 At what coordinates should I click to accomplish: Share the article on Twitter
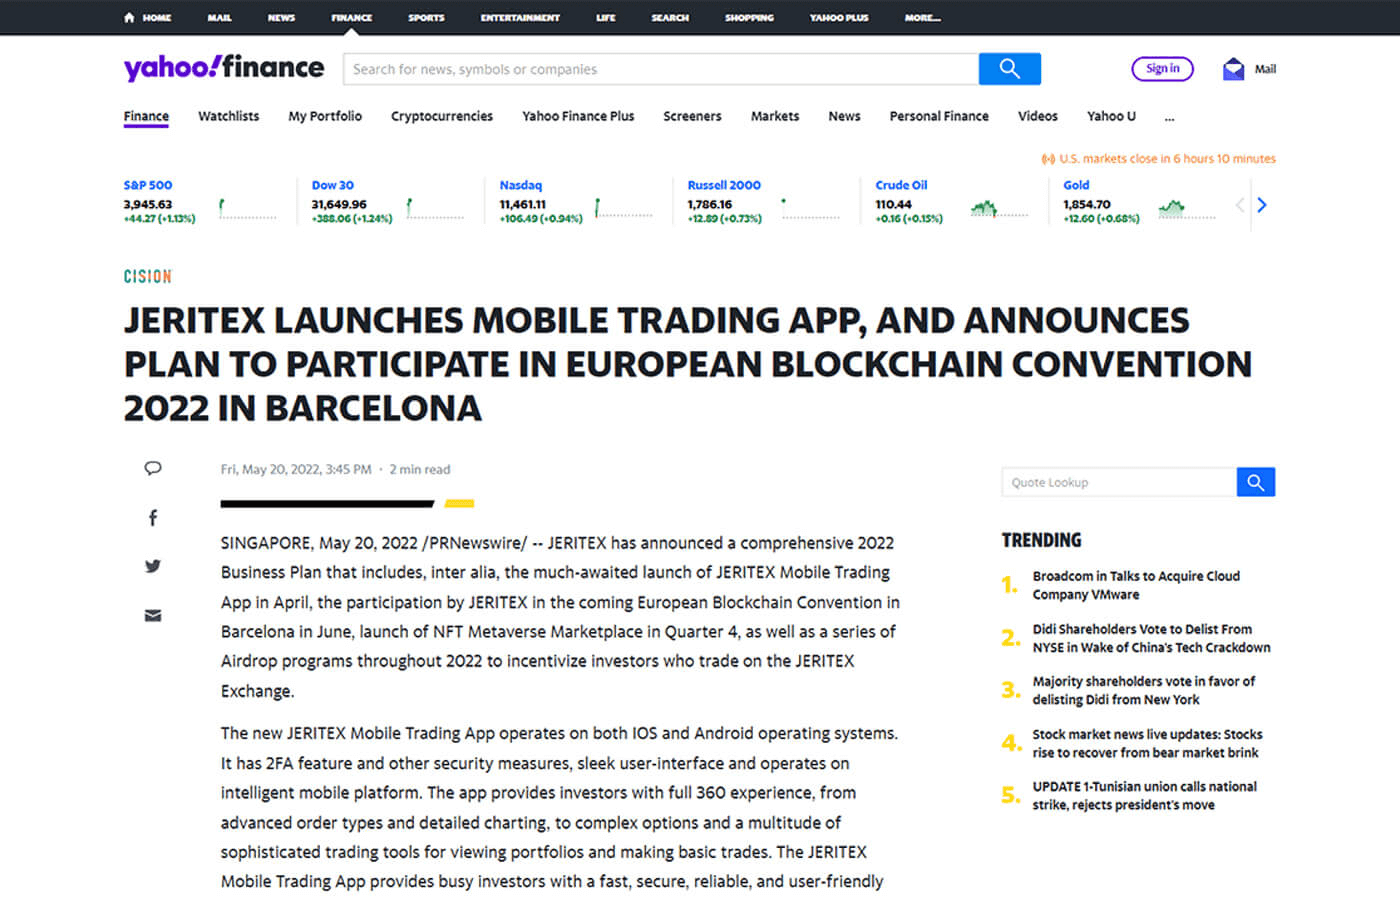[153, 566]
